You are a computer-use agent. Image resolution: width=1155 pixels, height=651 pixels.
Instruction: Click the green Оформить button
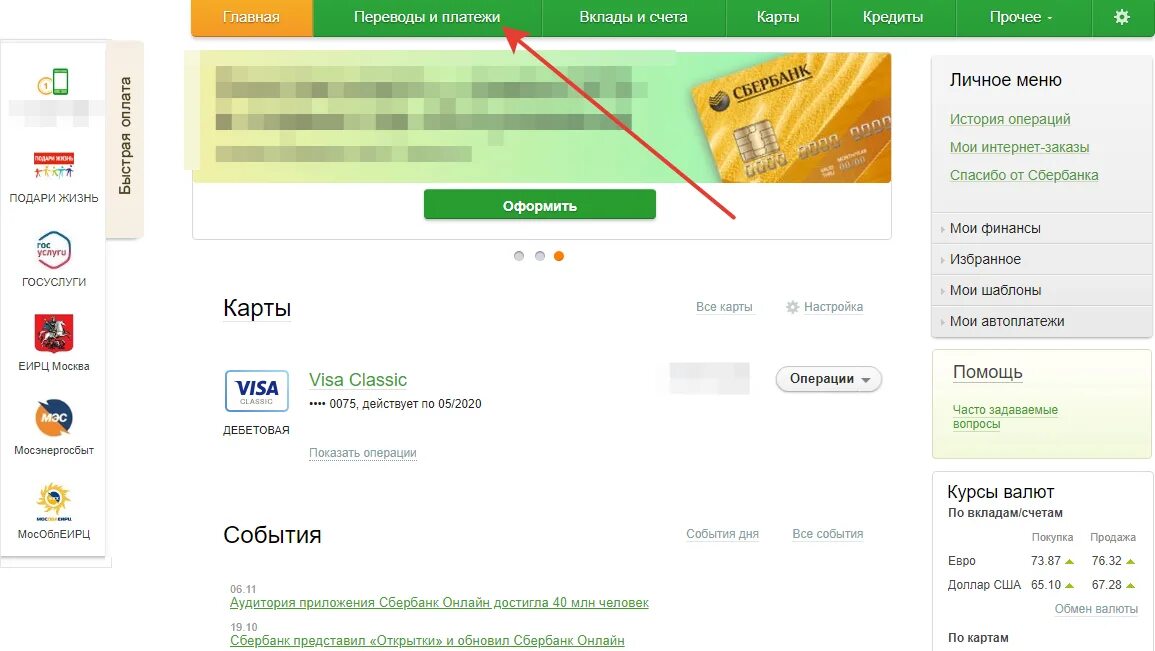[539, 205]
